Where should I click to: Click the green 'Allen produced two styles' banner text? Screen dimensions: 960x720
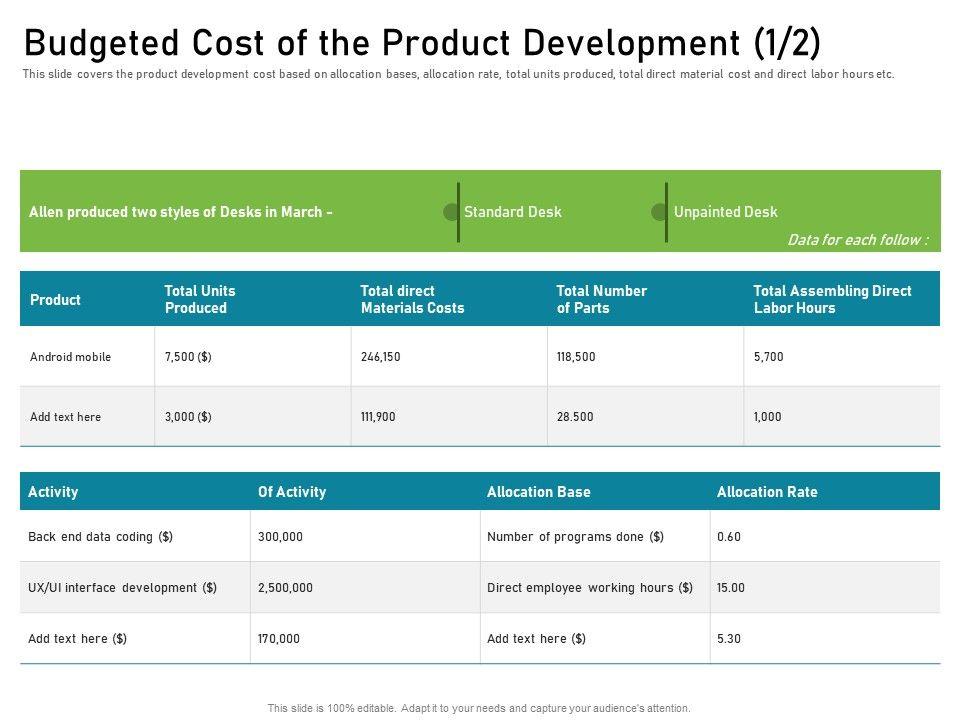(181, 212)
